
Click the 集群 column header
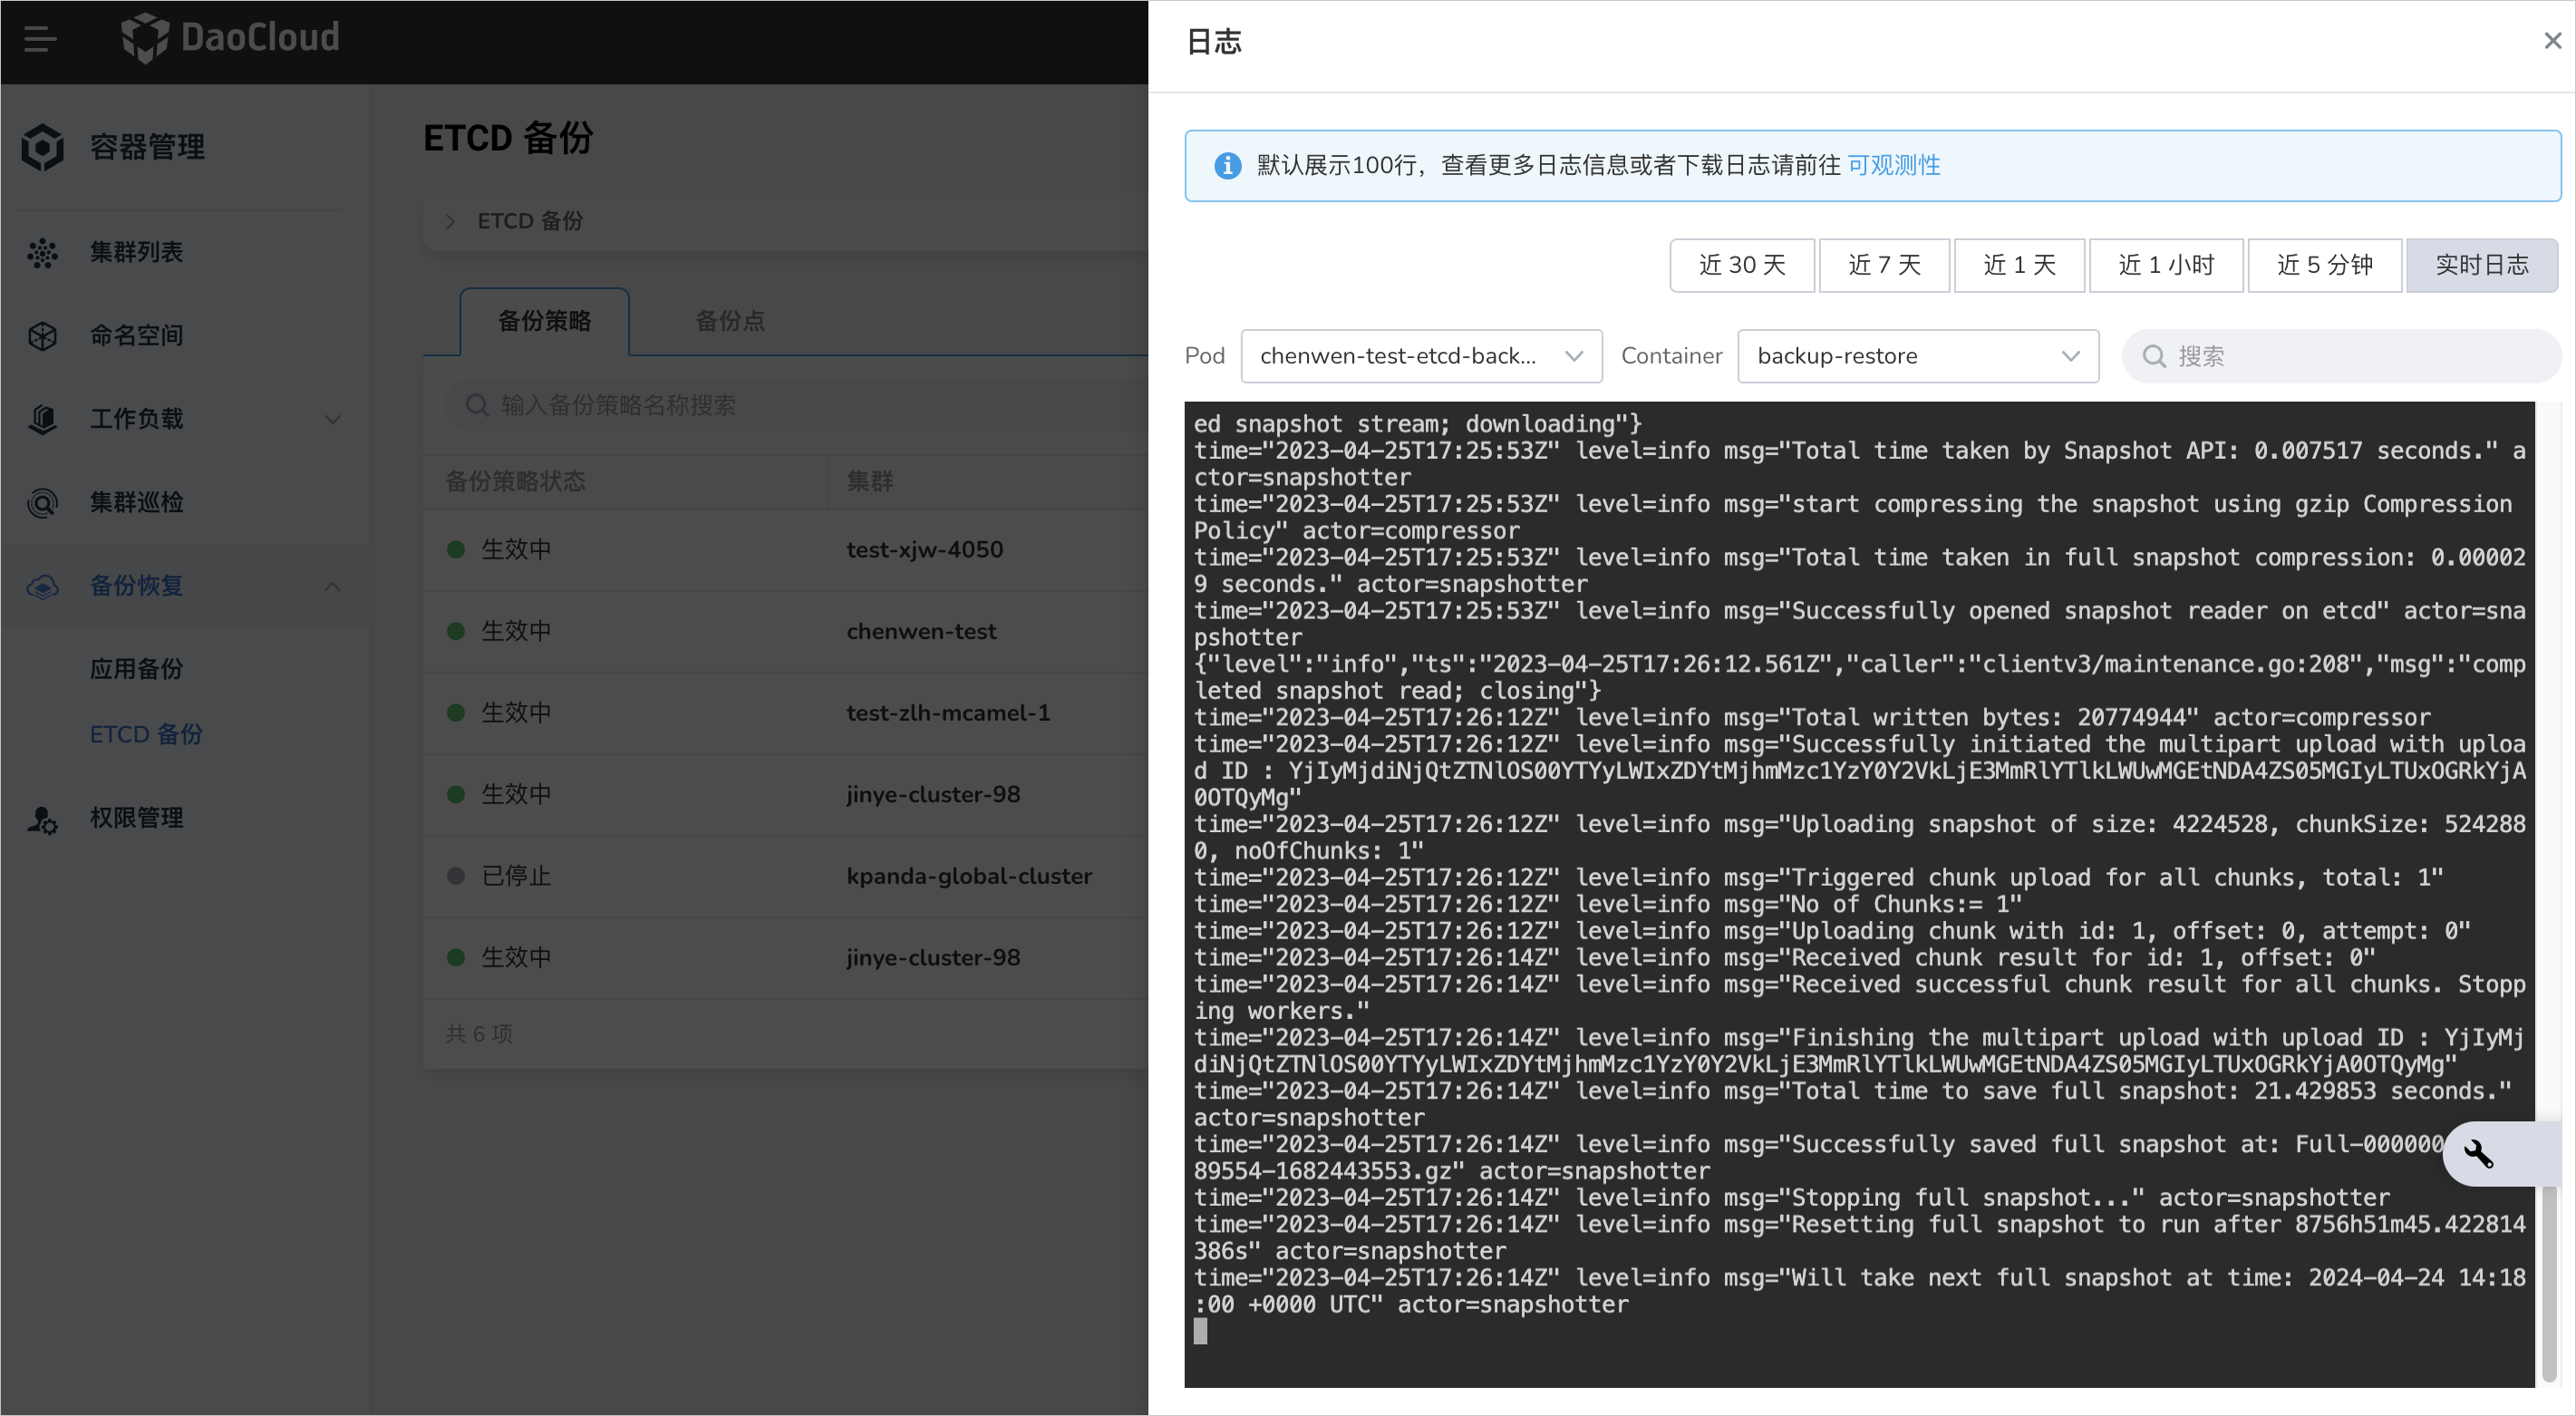click(870, 482)
